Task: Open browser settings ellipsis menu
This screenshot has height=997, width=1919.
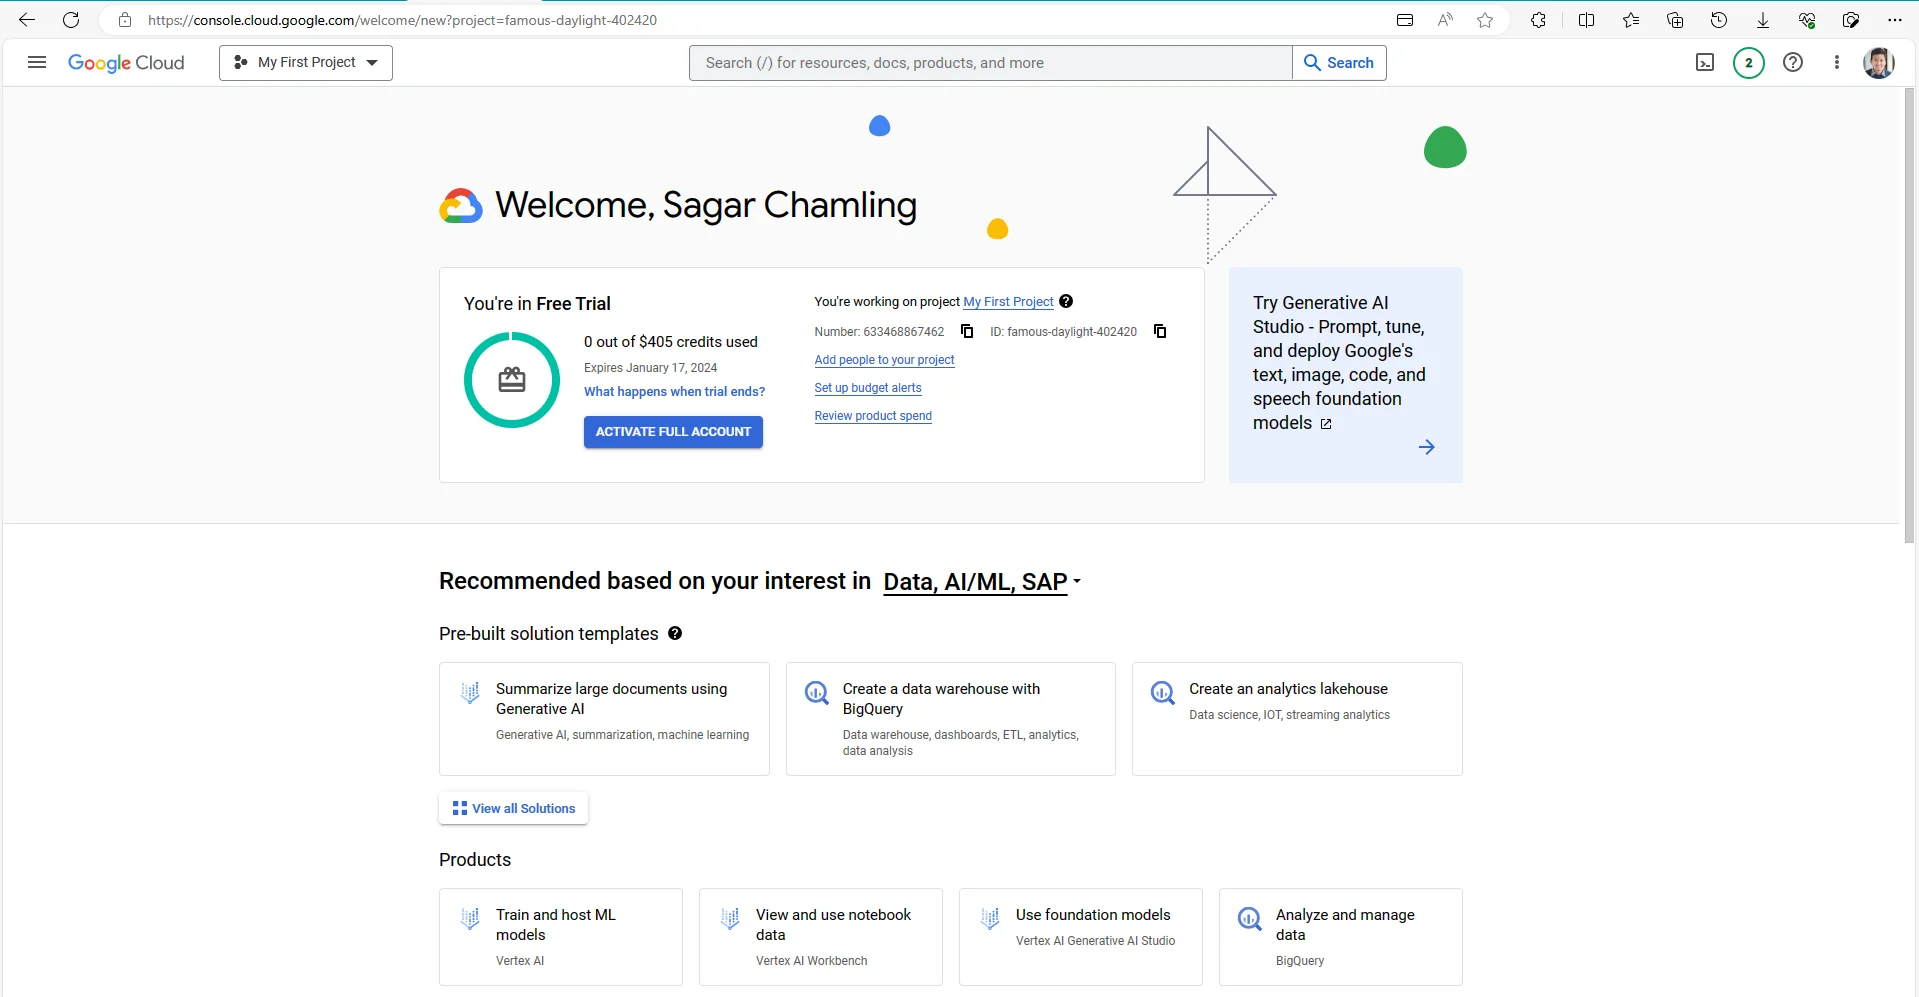Action: tap(1895, 20)
